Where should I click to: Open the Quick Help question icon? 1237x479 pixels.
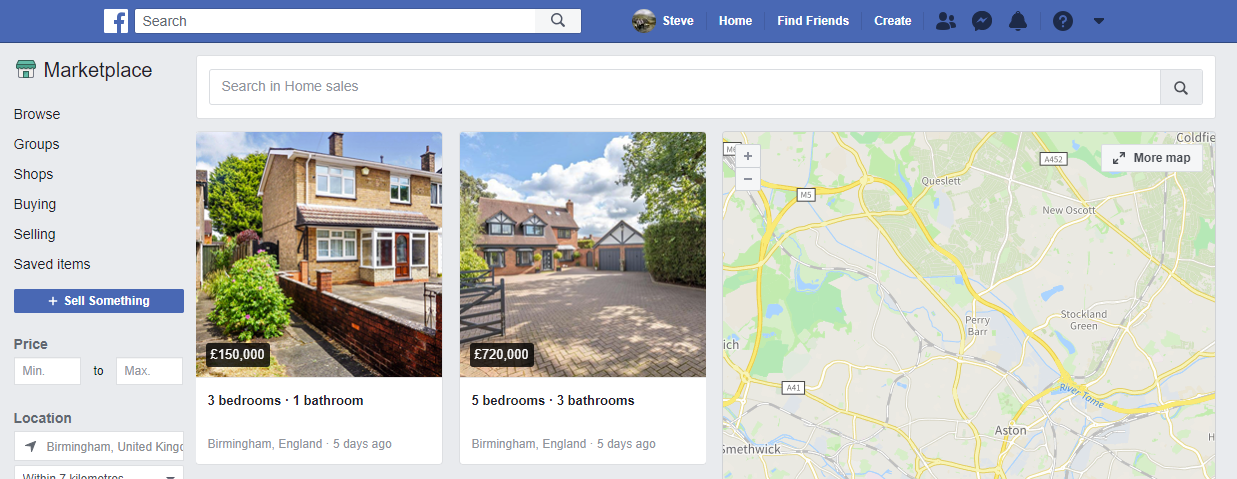click(1063, 21)
